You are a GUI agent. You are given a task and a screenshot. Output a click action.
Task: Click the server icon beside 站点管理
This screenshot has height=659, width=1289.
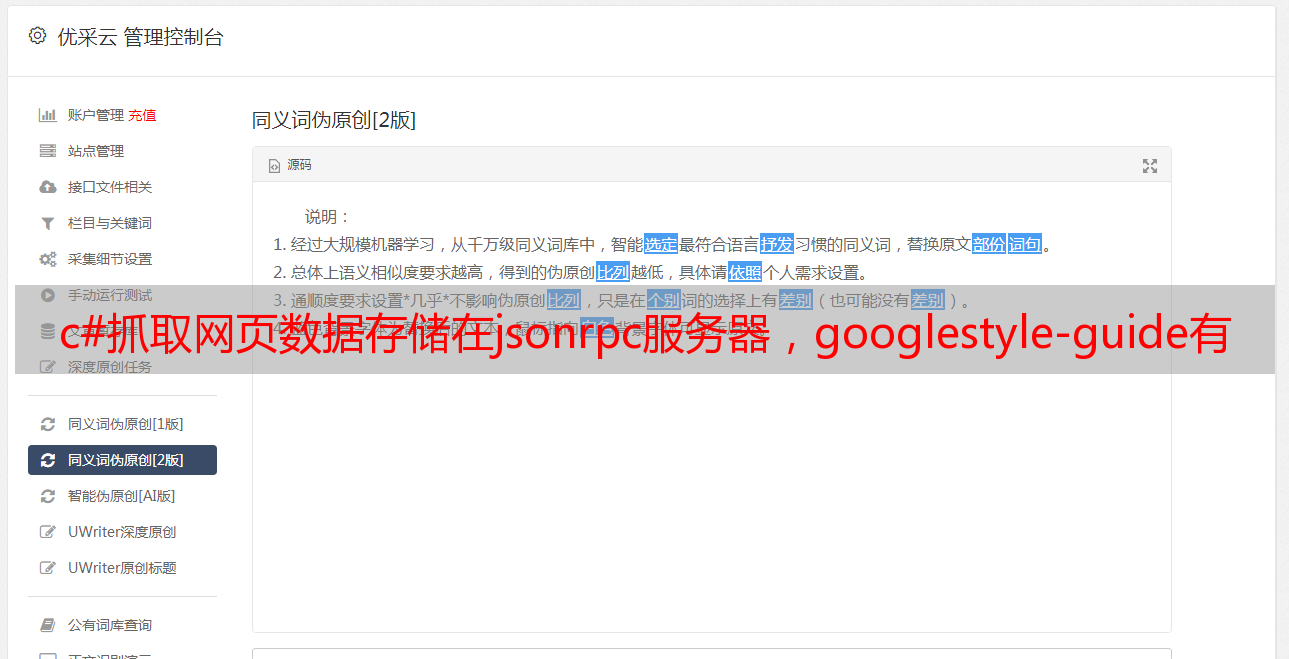pyautogui.click(x=47, y=151)
